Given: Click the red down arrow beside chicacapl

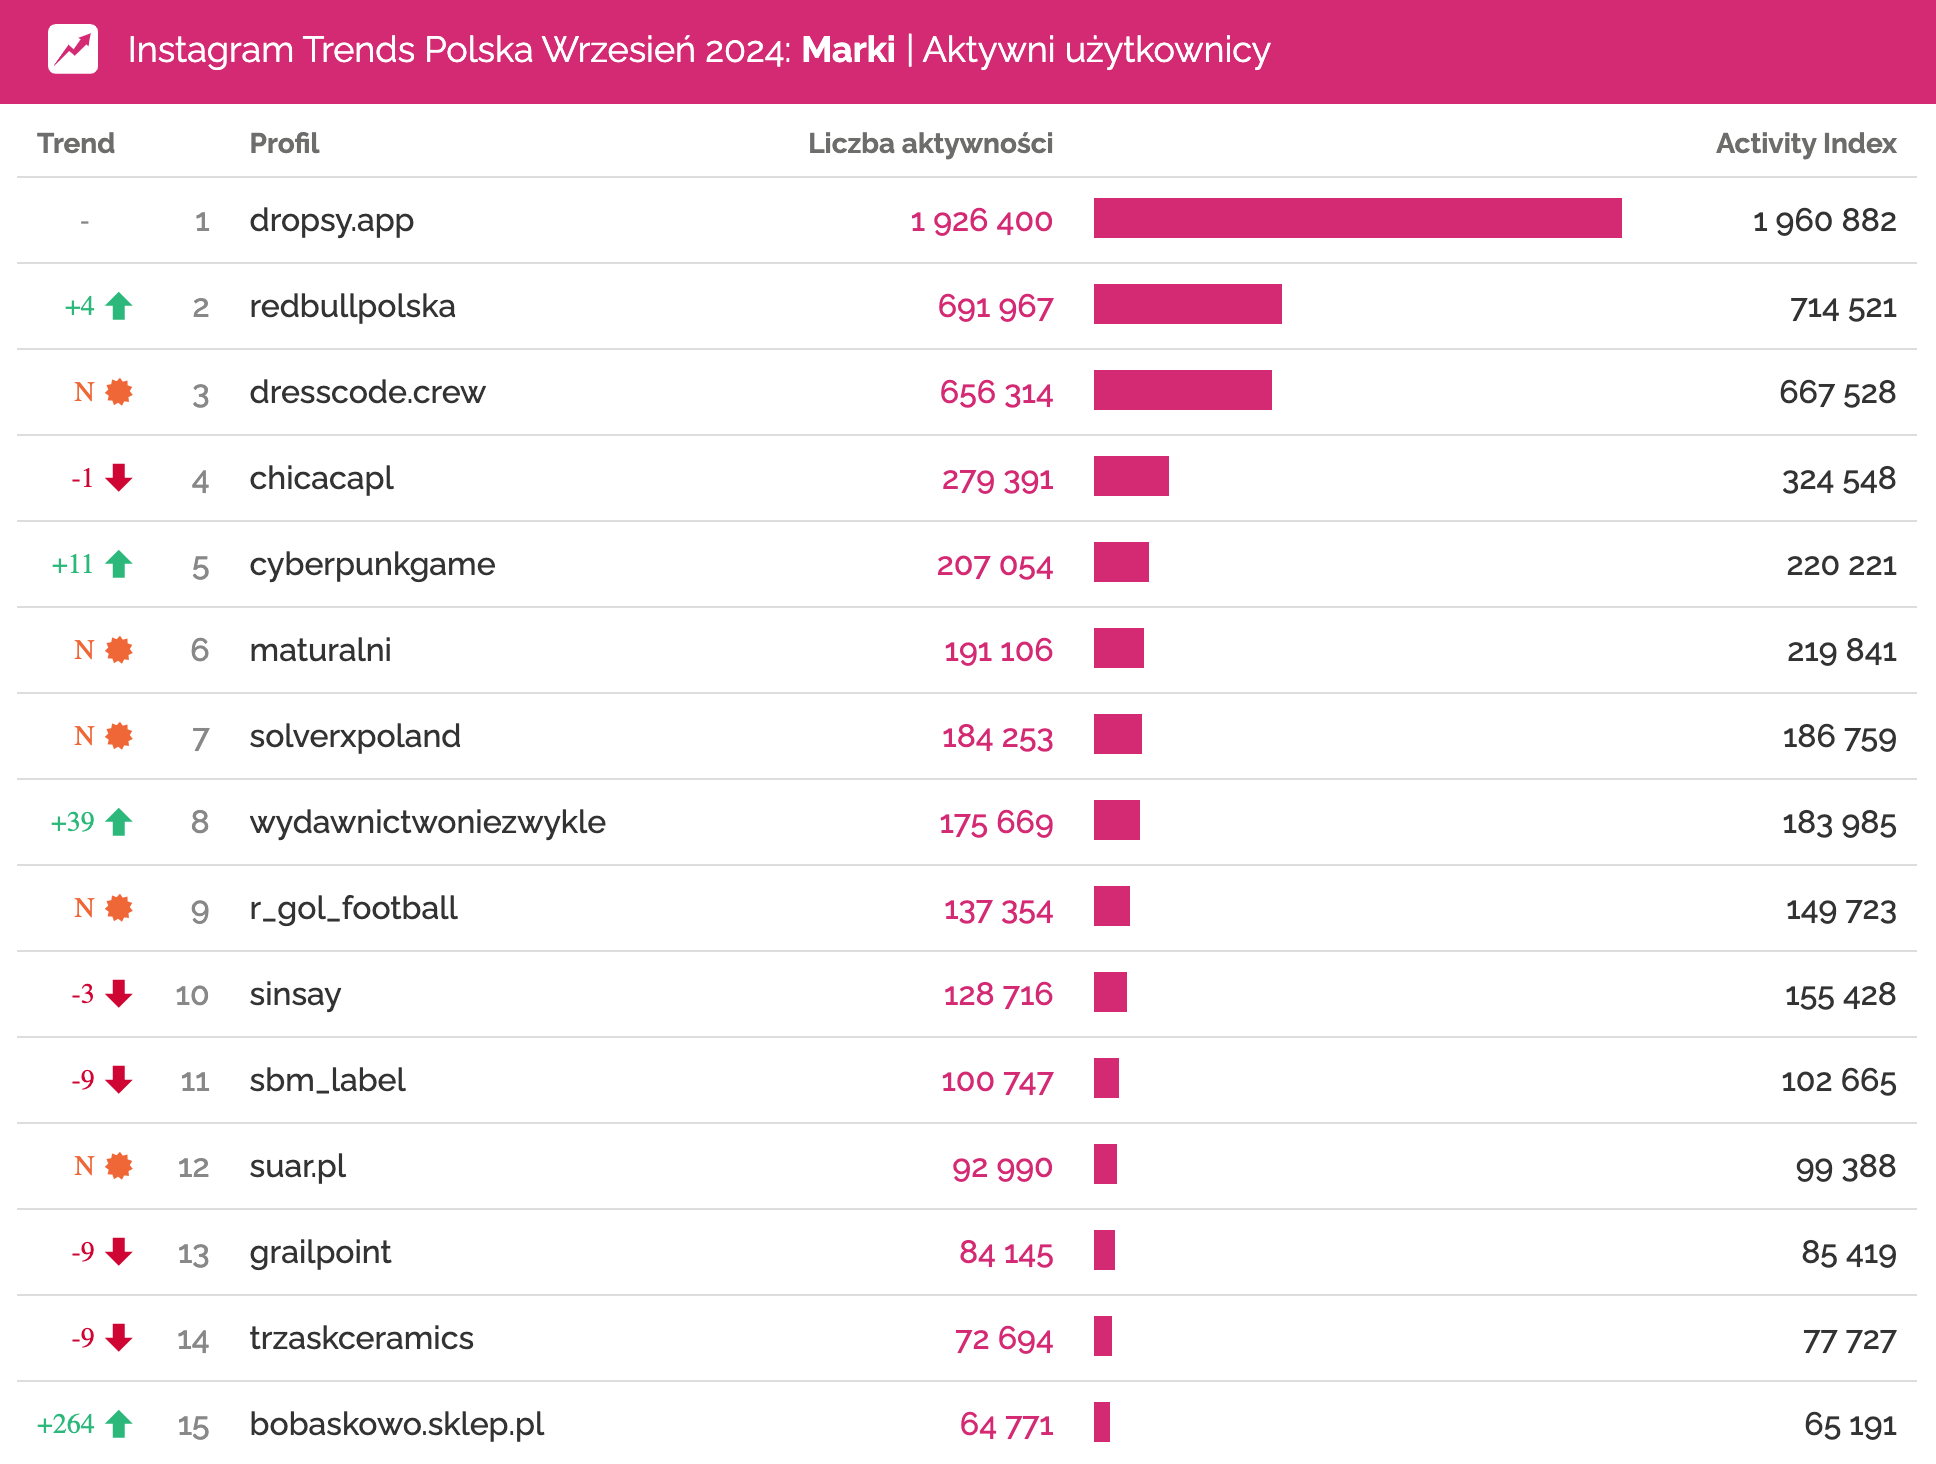Looking at the screenshot, I should (119, 478).
